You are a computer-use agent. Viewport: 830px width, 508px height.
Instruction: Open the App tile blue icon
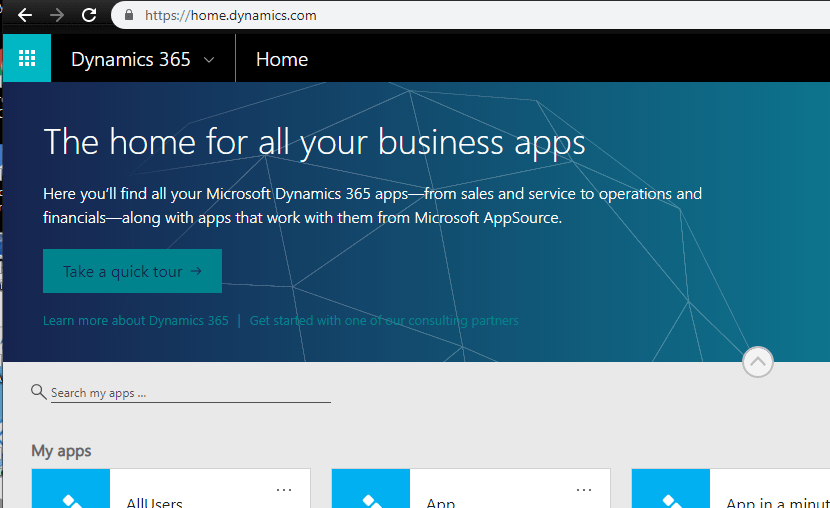(371, 488)
